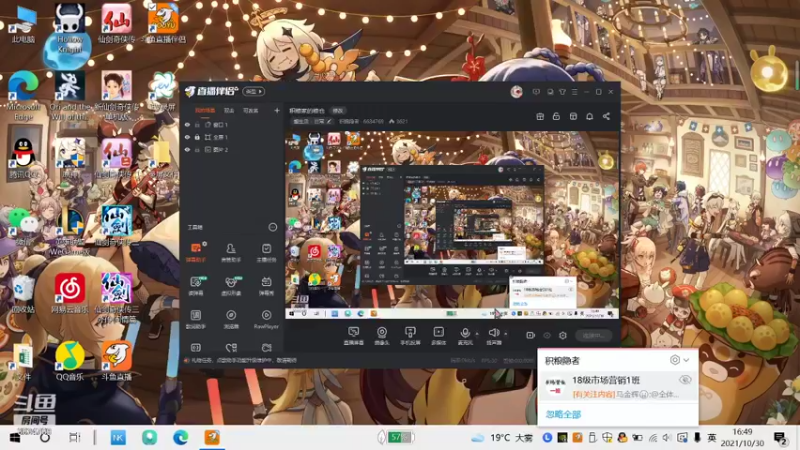Viewport: 800px width, 450px height.
Task: Open the screen-capture source beside 摄像头
Action: (x=353, y=336)
